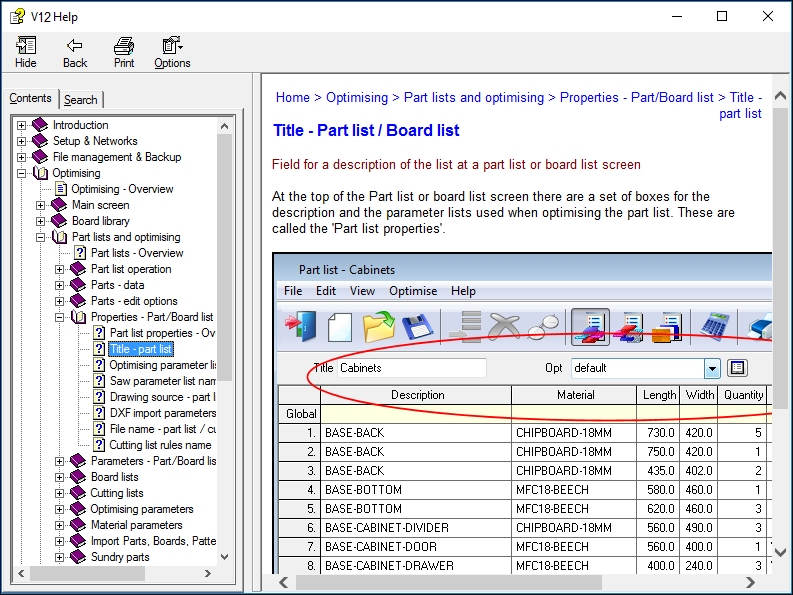The image size is (793, 595).
Task: Click the spectacles view icon
Action: coord(543,327)
